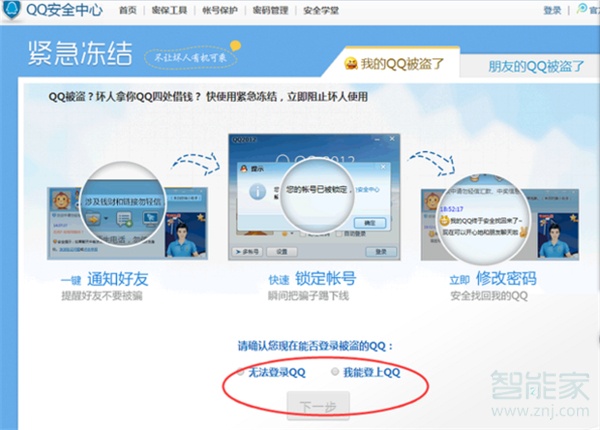Click the 下一步 button
The image size is (600, 430).
click(x=318, y=406)
